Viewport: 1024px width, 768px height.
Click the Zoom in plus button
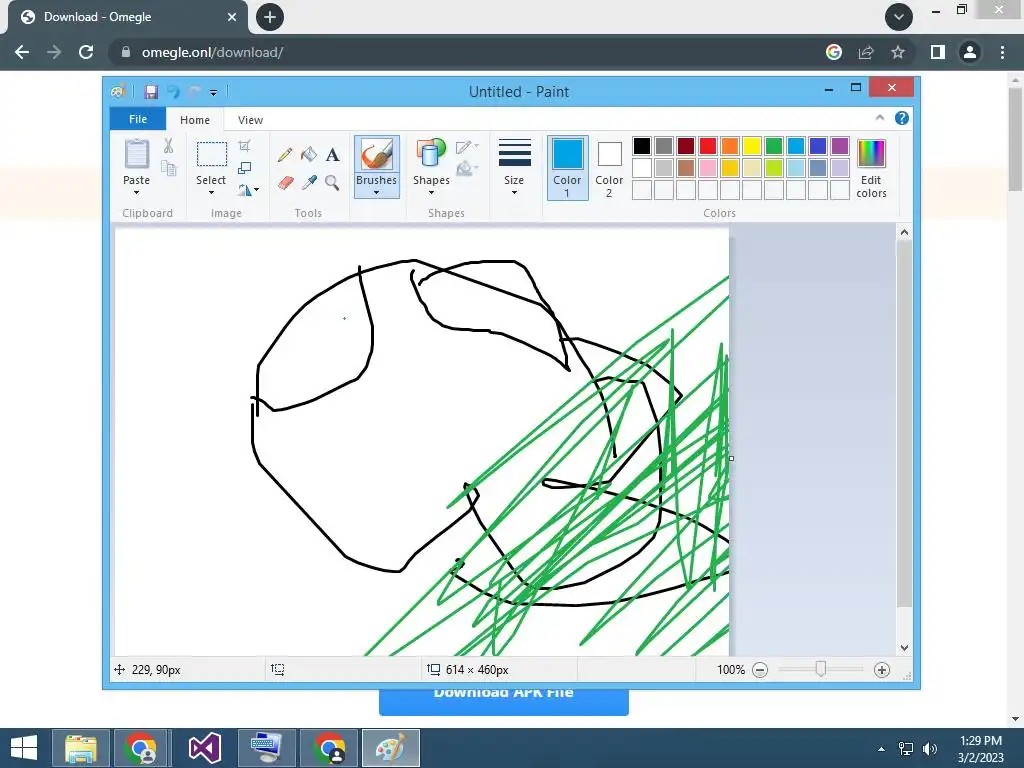coord(882,670)
